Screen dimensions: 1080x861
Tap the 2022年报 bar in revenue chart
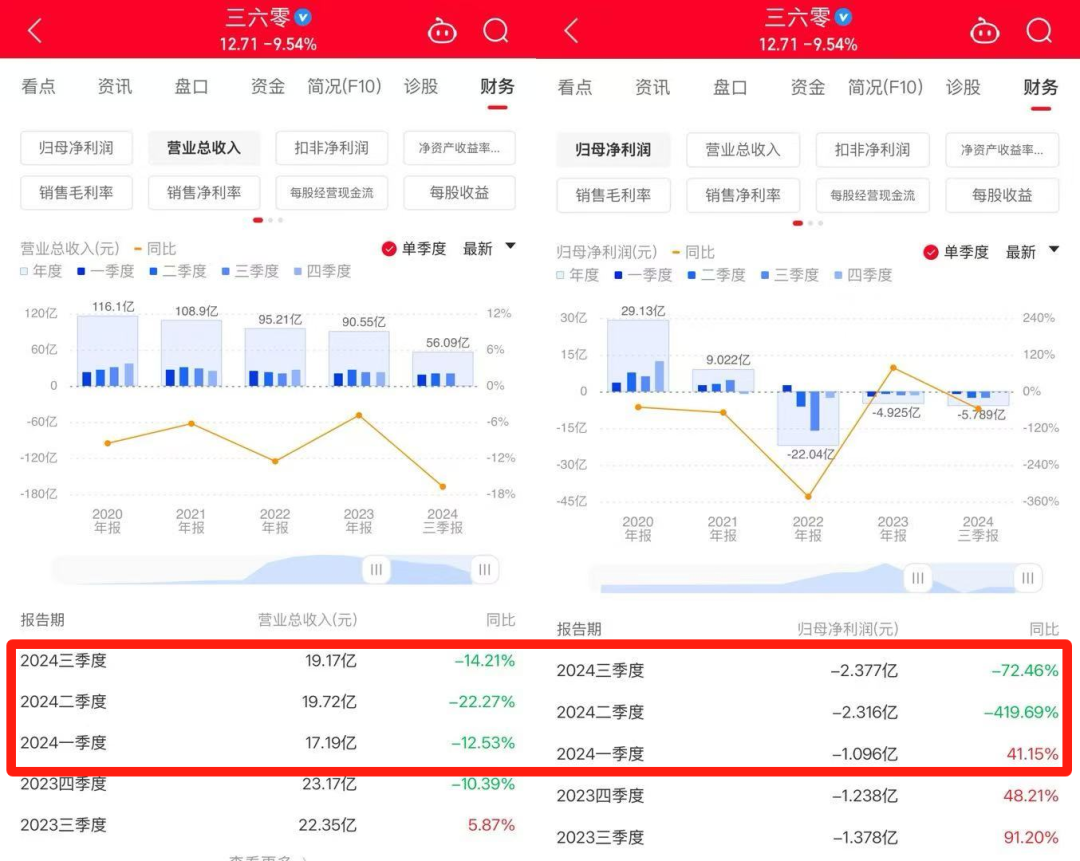(275, 357)
